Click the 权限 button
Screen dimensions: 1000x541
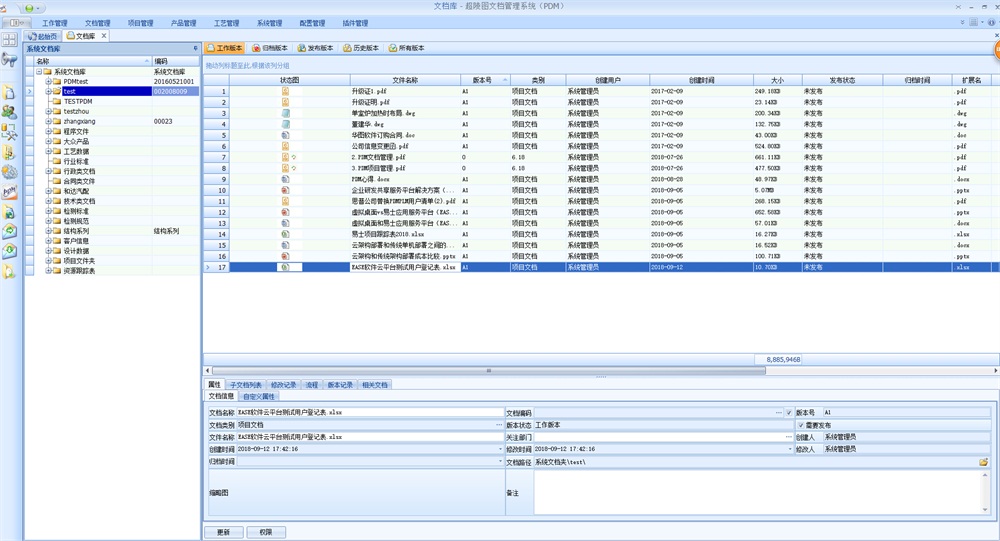(265, 532)
